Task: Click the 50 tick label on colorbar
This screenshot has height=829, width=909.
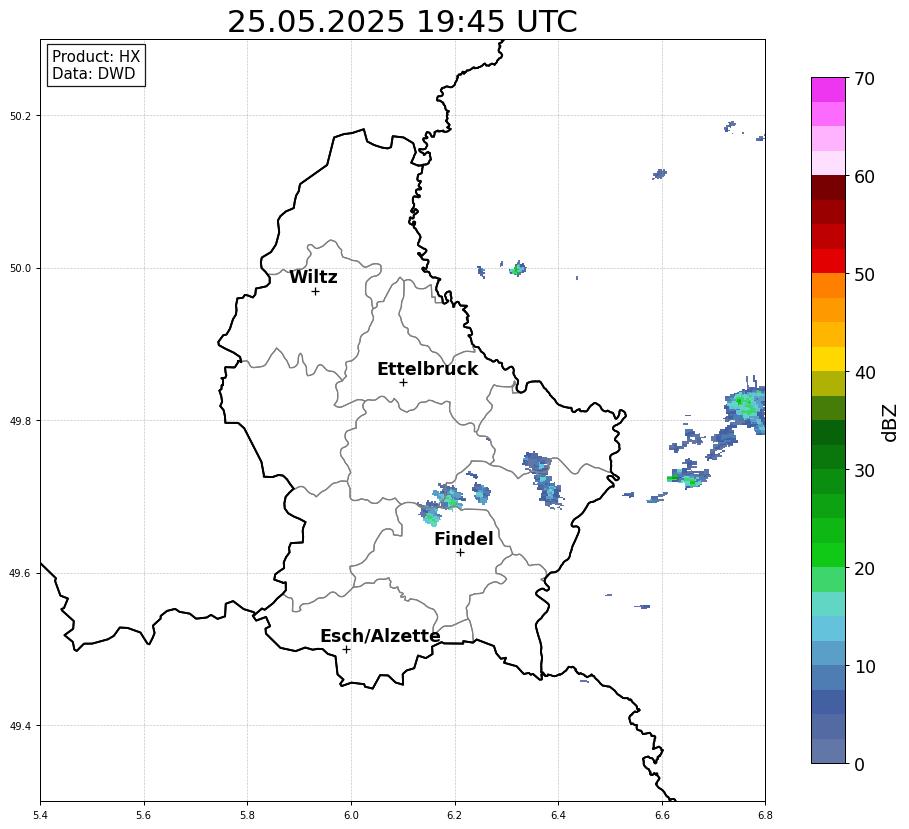Action: coord(864,274)
